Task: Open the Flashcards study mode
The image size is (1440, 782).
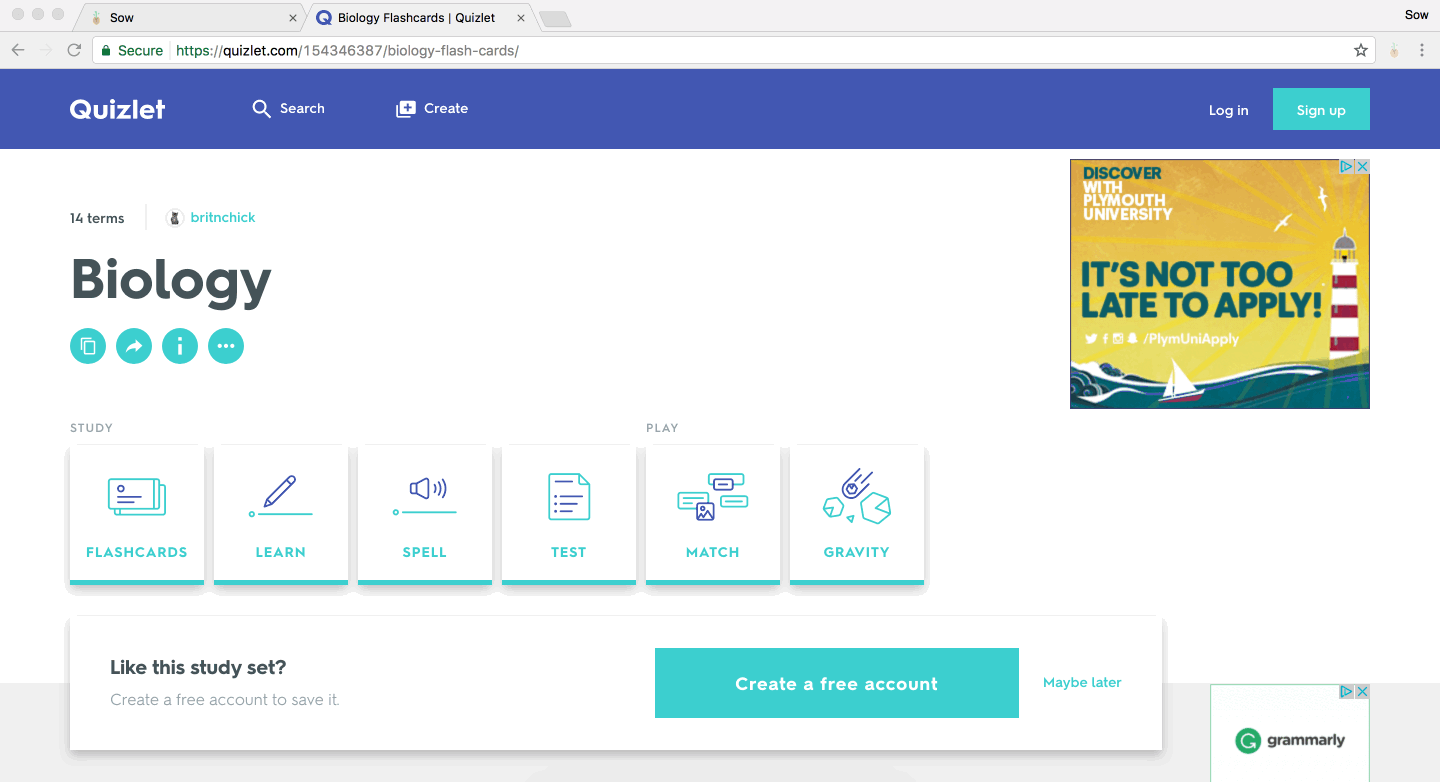Action: [137, 515]
